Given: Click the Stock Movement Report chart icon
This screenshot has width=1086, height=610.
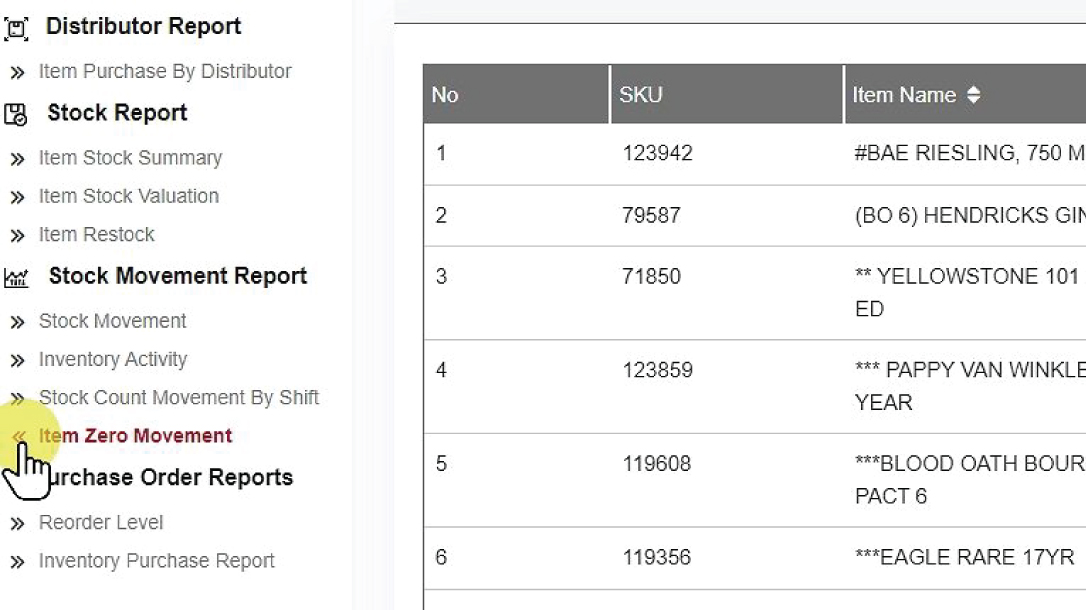Looking at the screenshot, I should point(16,278).
